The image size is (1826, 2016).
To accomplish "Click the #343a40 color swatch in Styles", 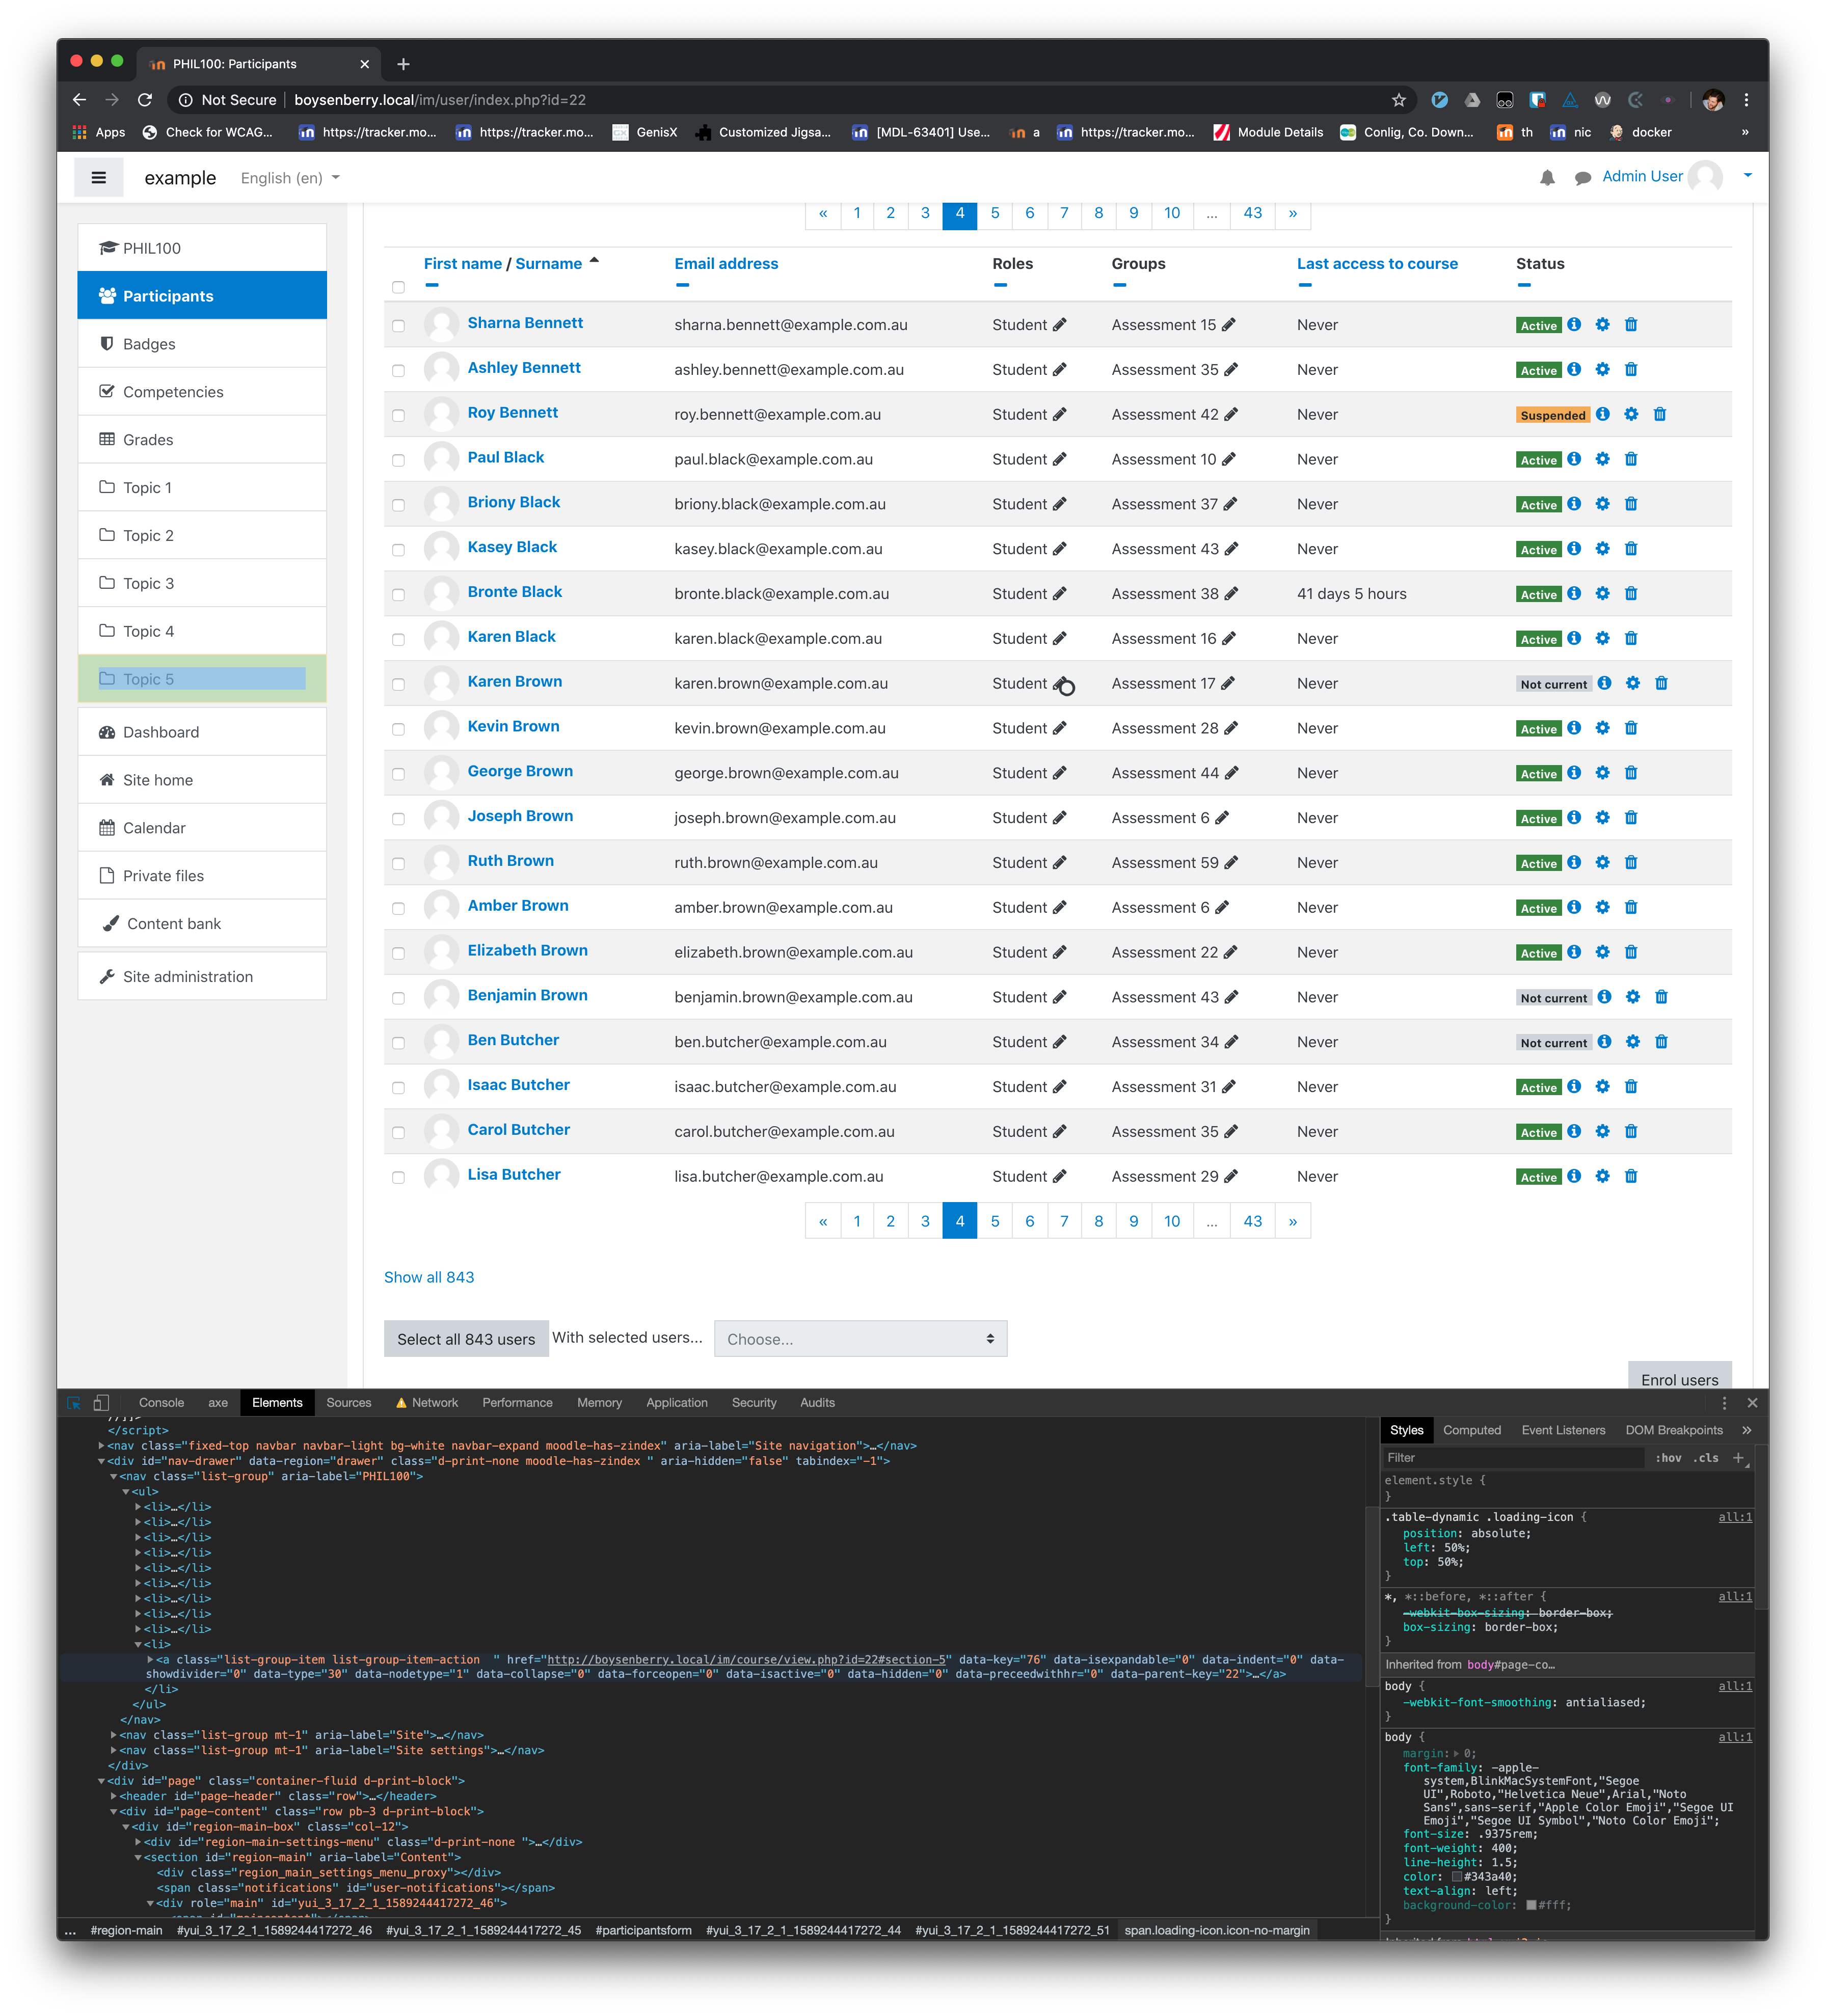I will pos(1457,1877).
